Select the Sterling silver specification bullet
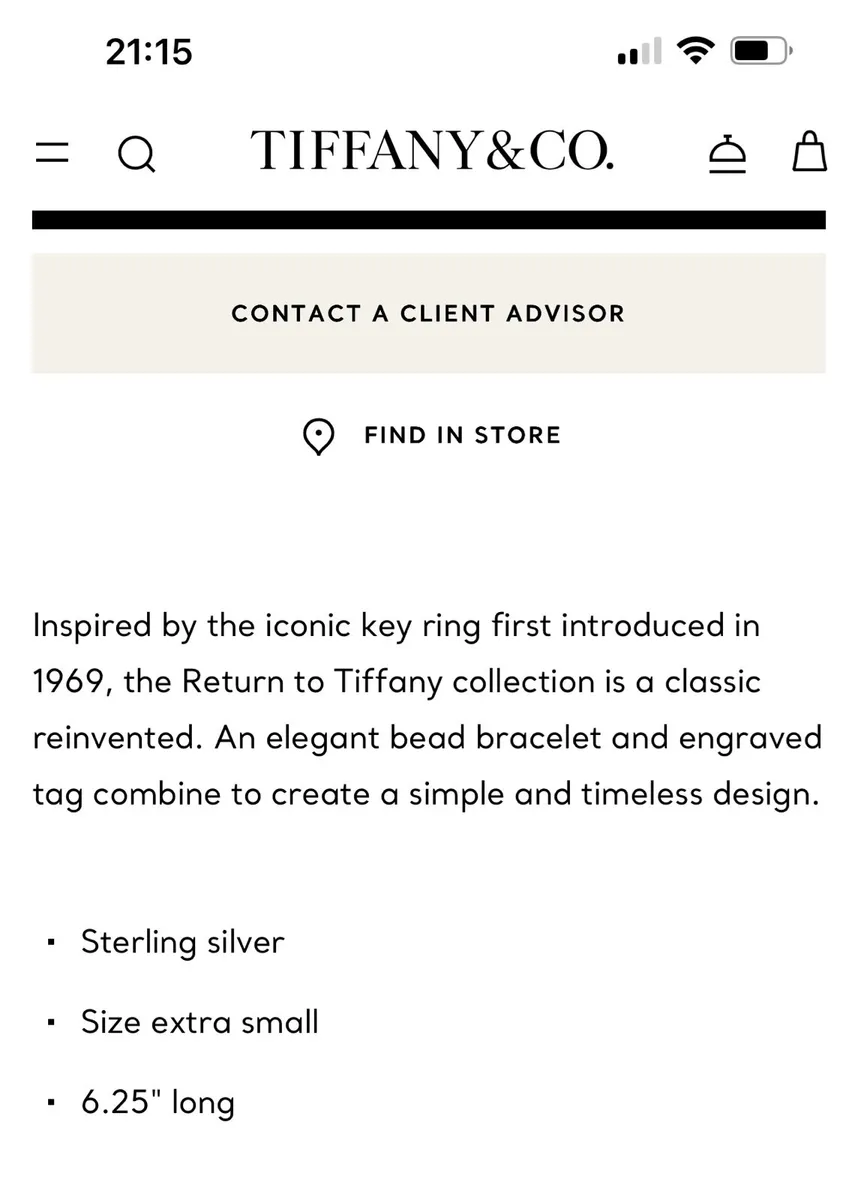The width and height of the screenshot is (858, 1200). 182,941
